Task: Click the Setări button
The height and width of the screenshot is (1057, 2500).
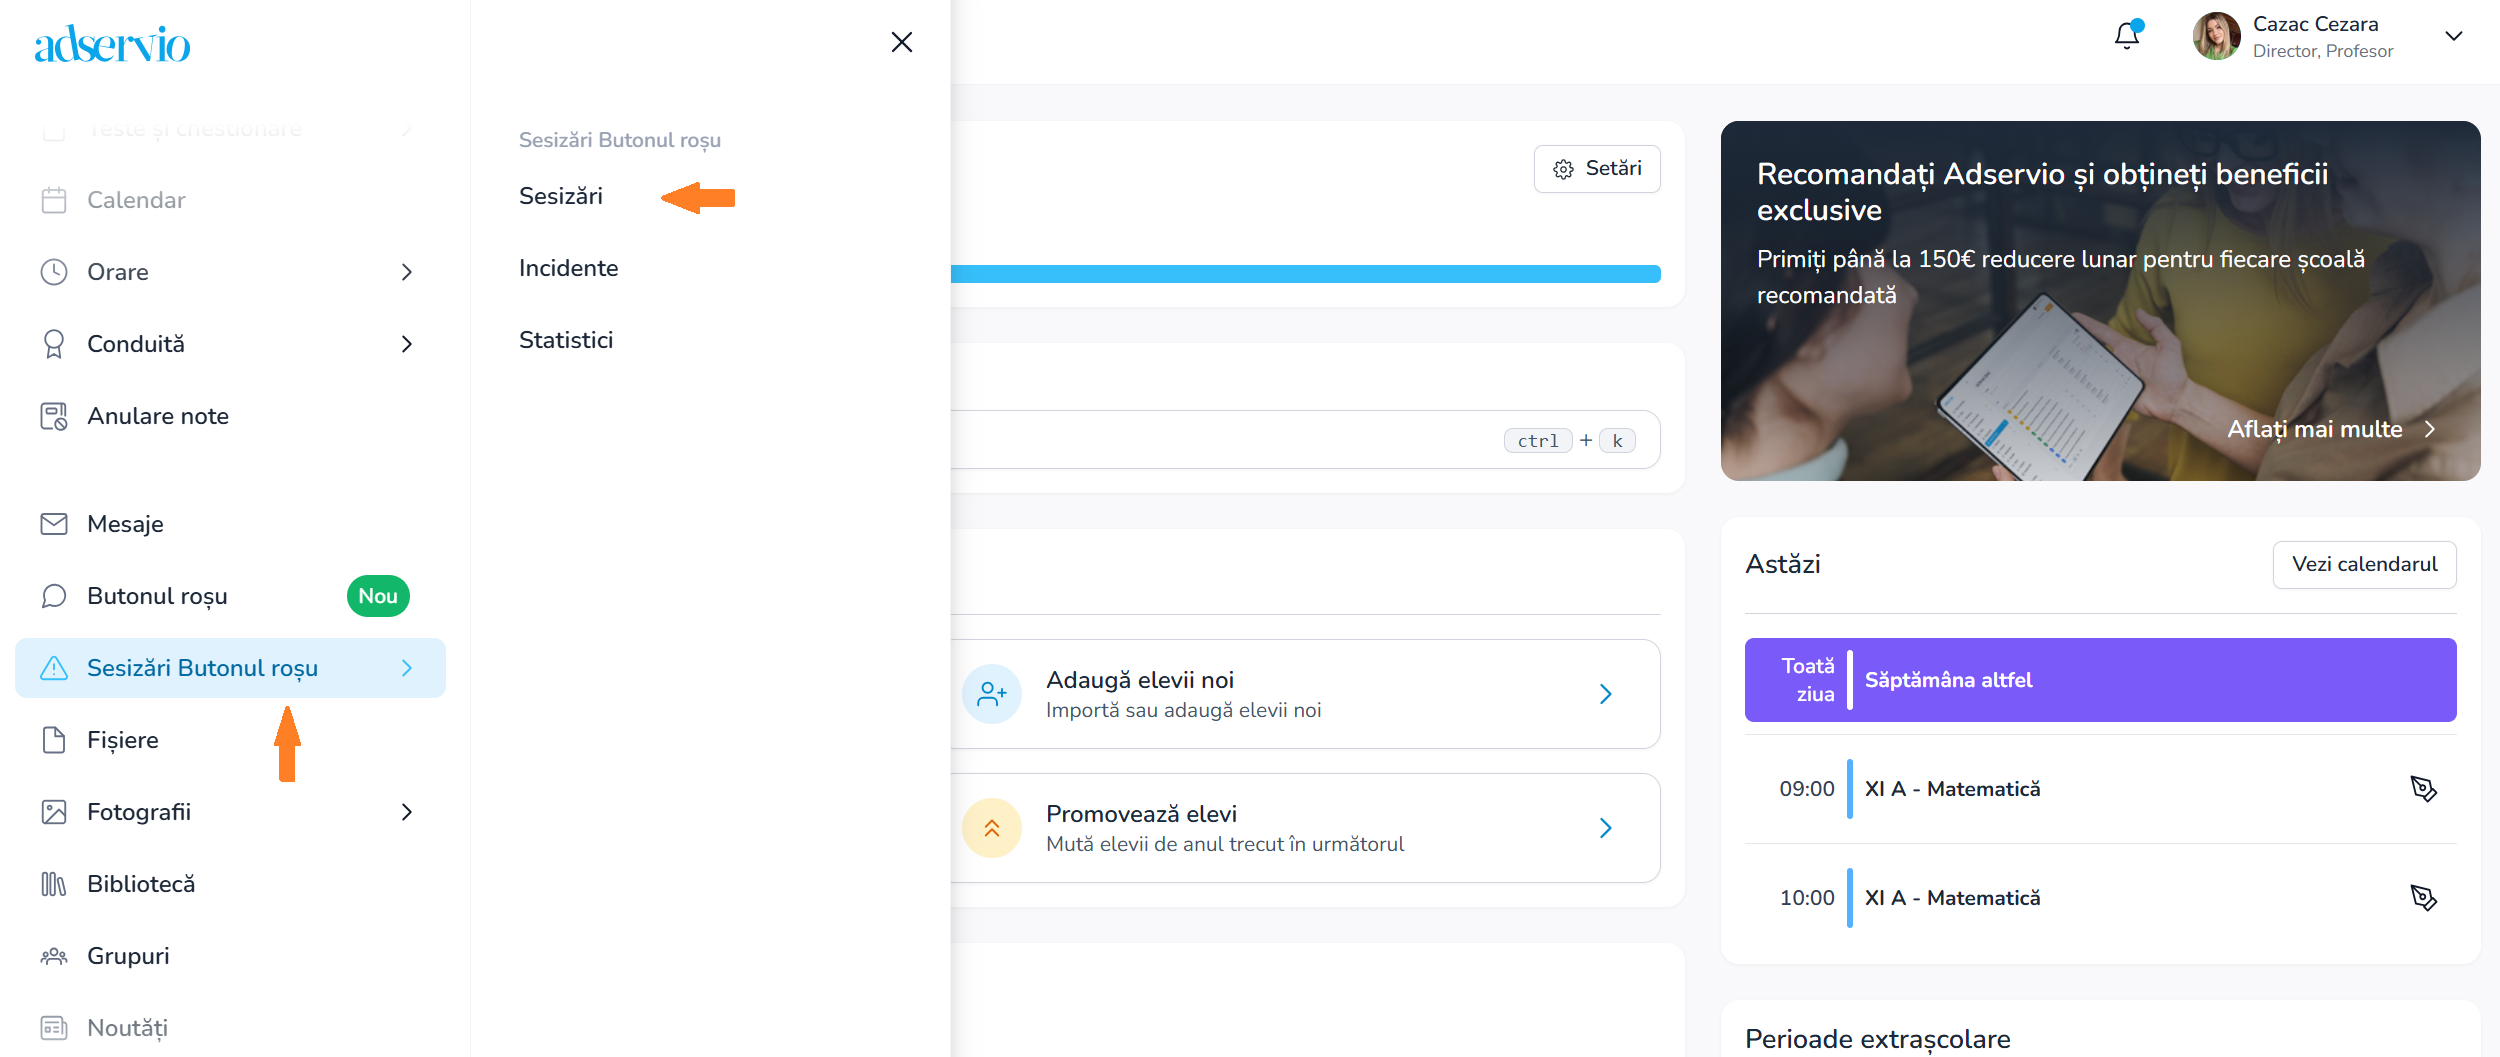Action: tap(1597, 168)
